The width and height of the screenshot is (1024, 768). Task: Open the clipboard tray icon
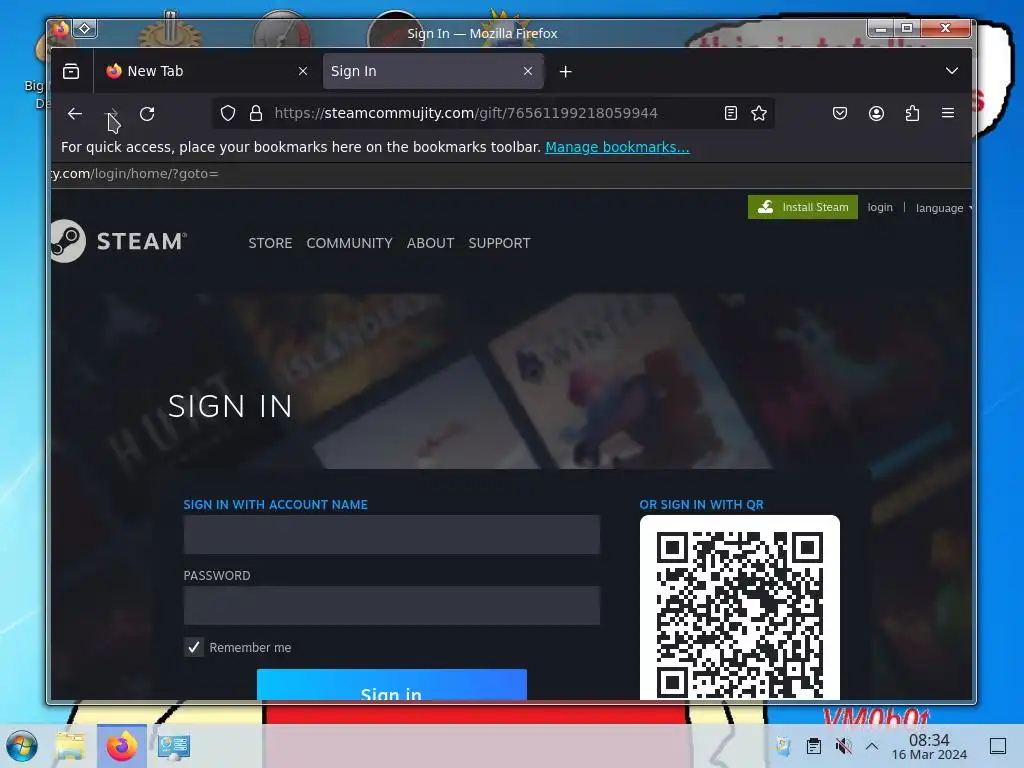[x=814, y=746]
